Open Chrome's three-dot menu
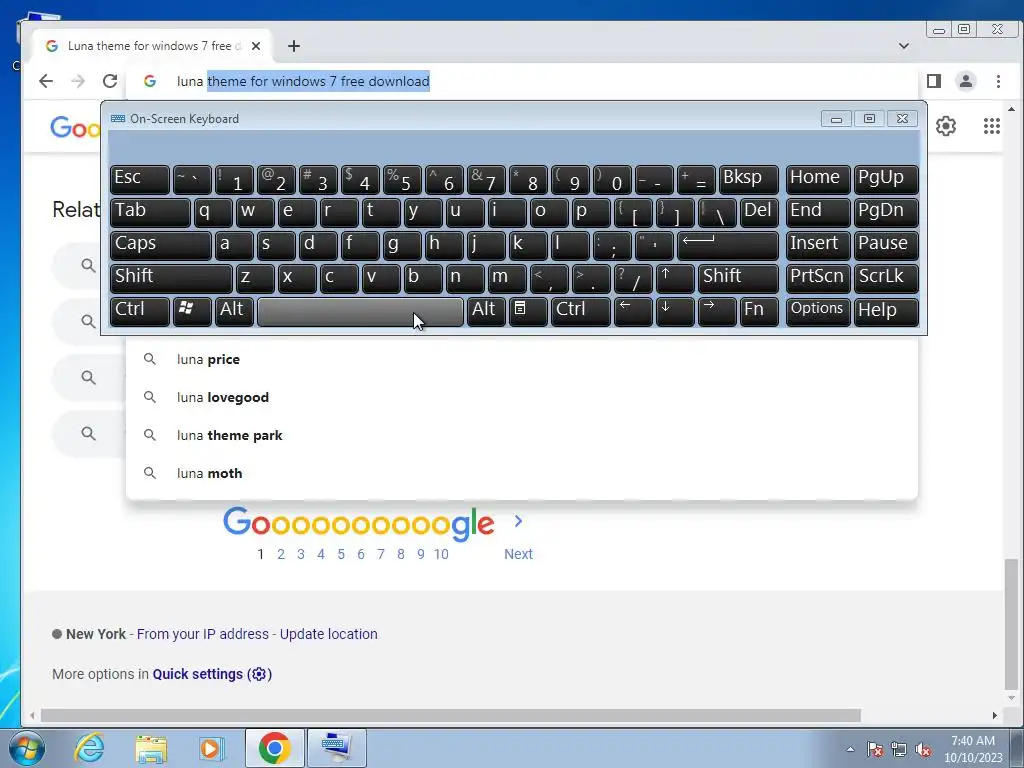This screenshot has width=1024, height=768. [x=998, y=81]
